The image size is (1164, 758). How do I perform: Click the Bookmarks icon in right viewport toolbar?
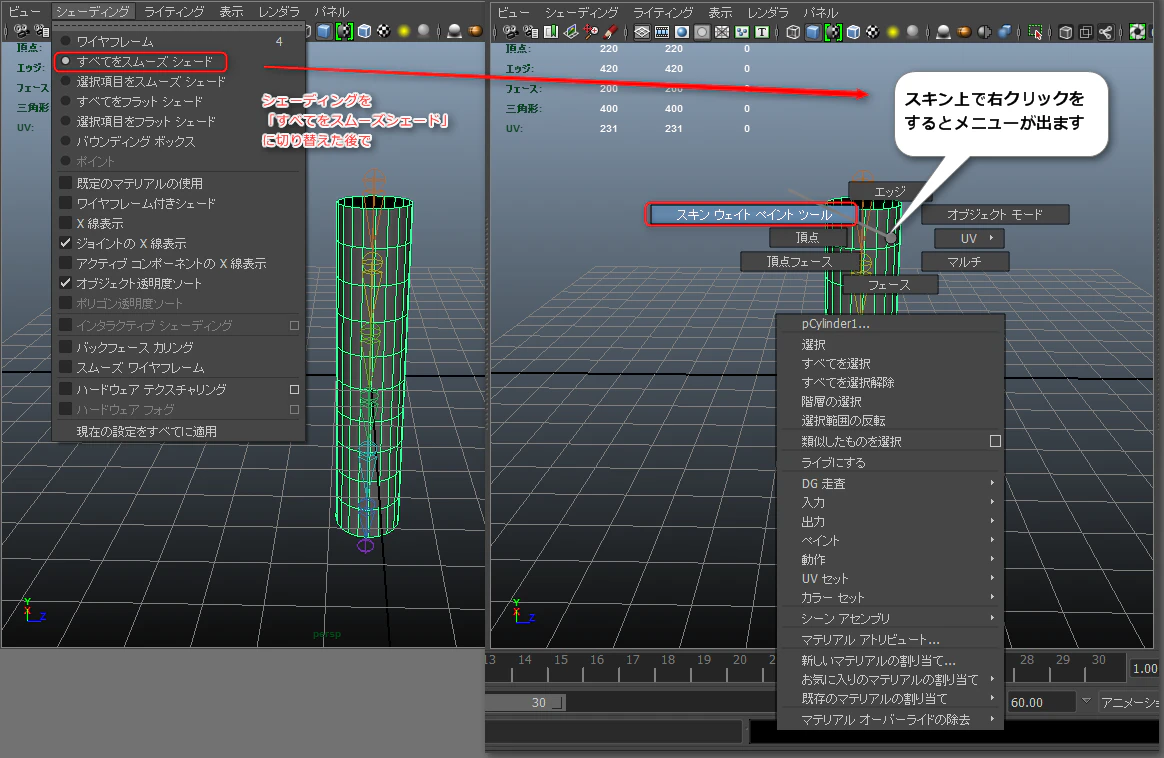551,32
